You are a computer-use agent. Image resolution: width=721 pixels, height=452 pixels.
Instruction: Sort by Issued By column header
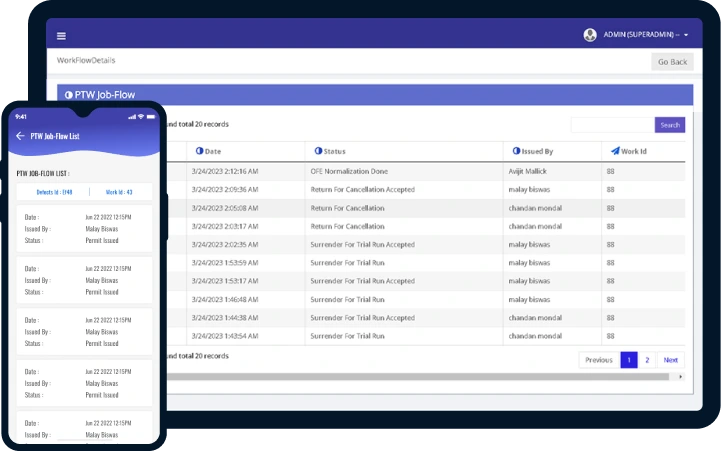point(536,151)
